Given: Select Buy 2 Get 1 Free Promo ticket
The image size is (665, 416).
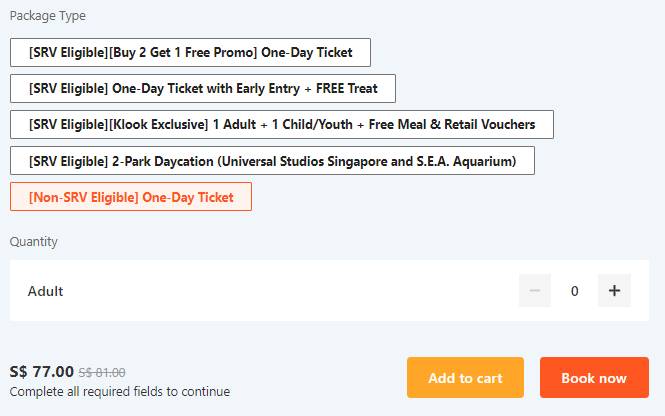Looking at the screenshot, I should (190, 52).
